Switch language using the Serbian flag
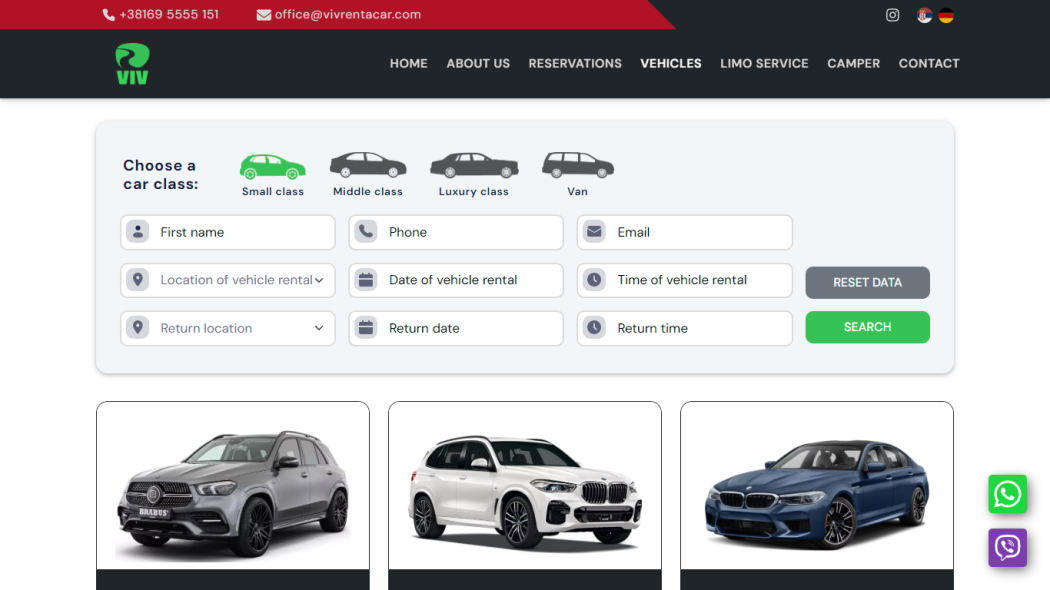Image resolution: width=1050 pixels, height=590 pixels. (x=922, y=15)
